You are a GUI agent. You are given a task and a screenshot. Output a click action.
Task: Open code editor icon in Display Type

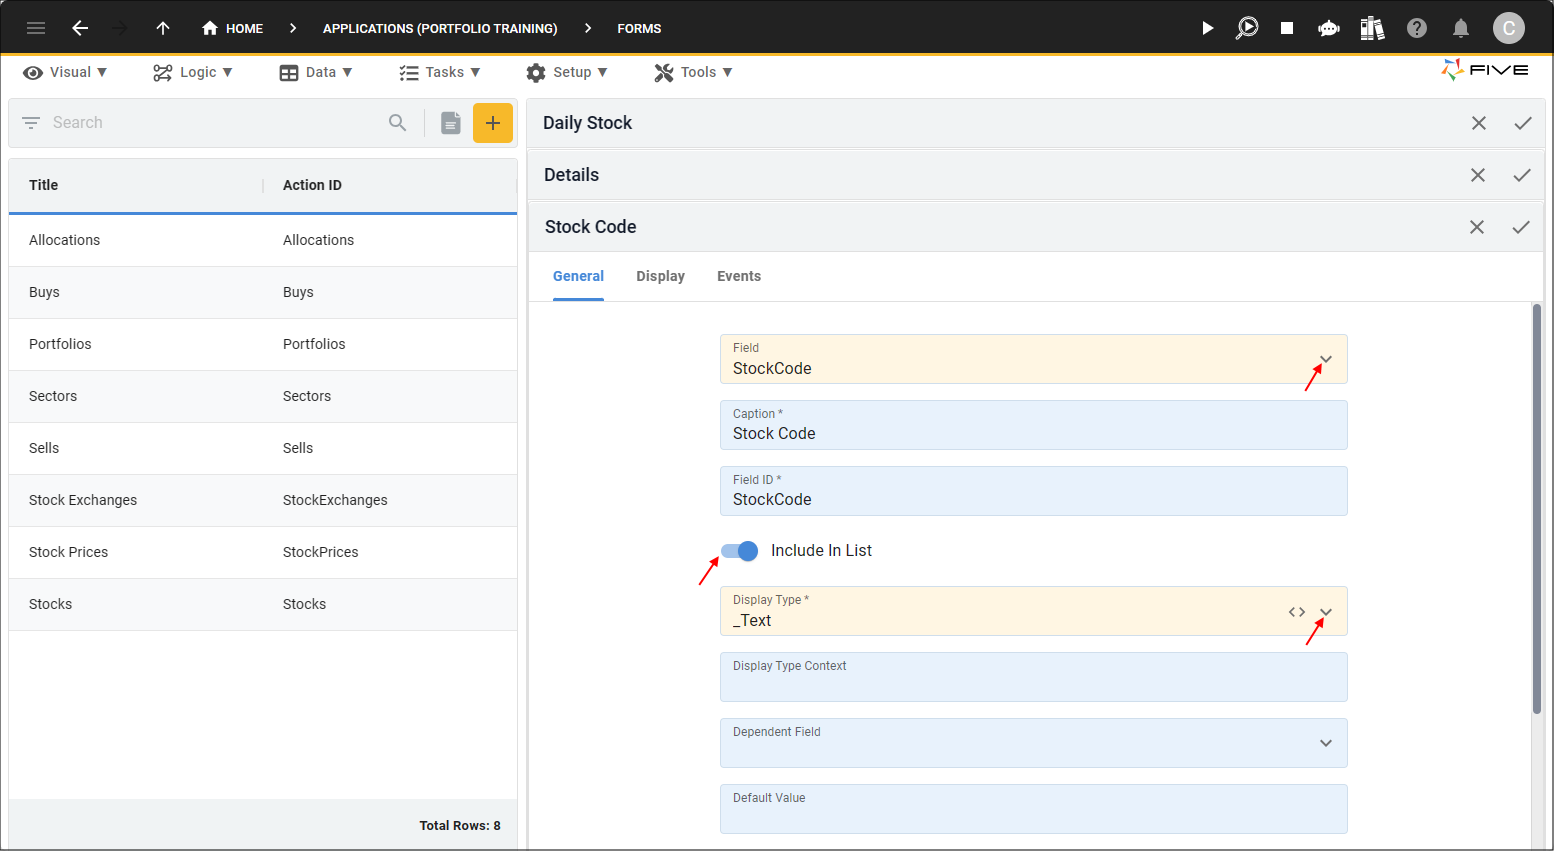(1297, 612)
